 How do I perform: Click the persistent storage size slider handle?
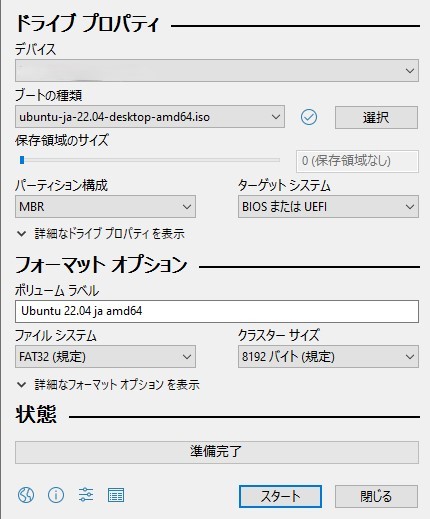coord(22,160)
